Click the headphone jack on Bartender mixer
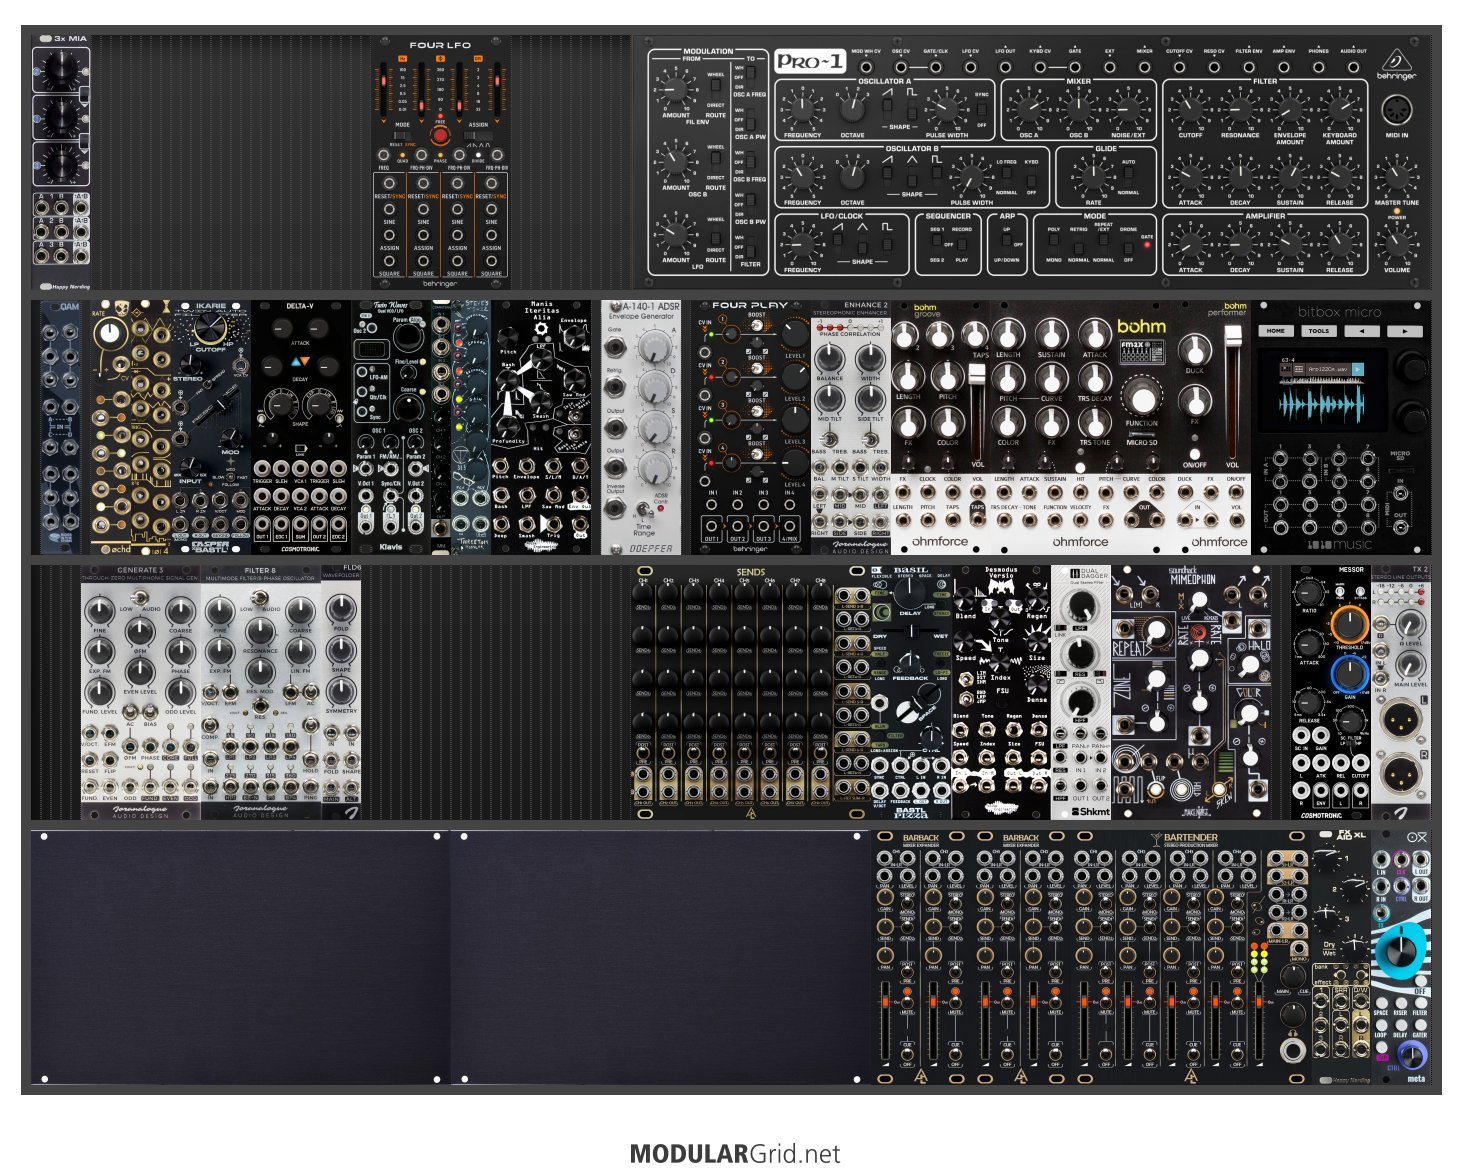 pos(1292,1050)
